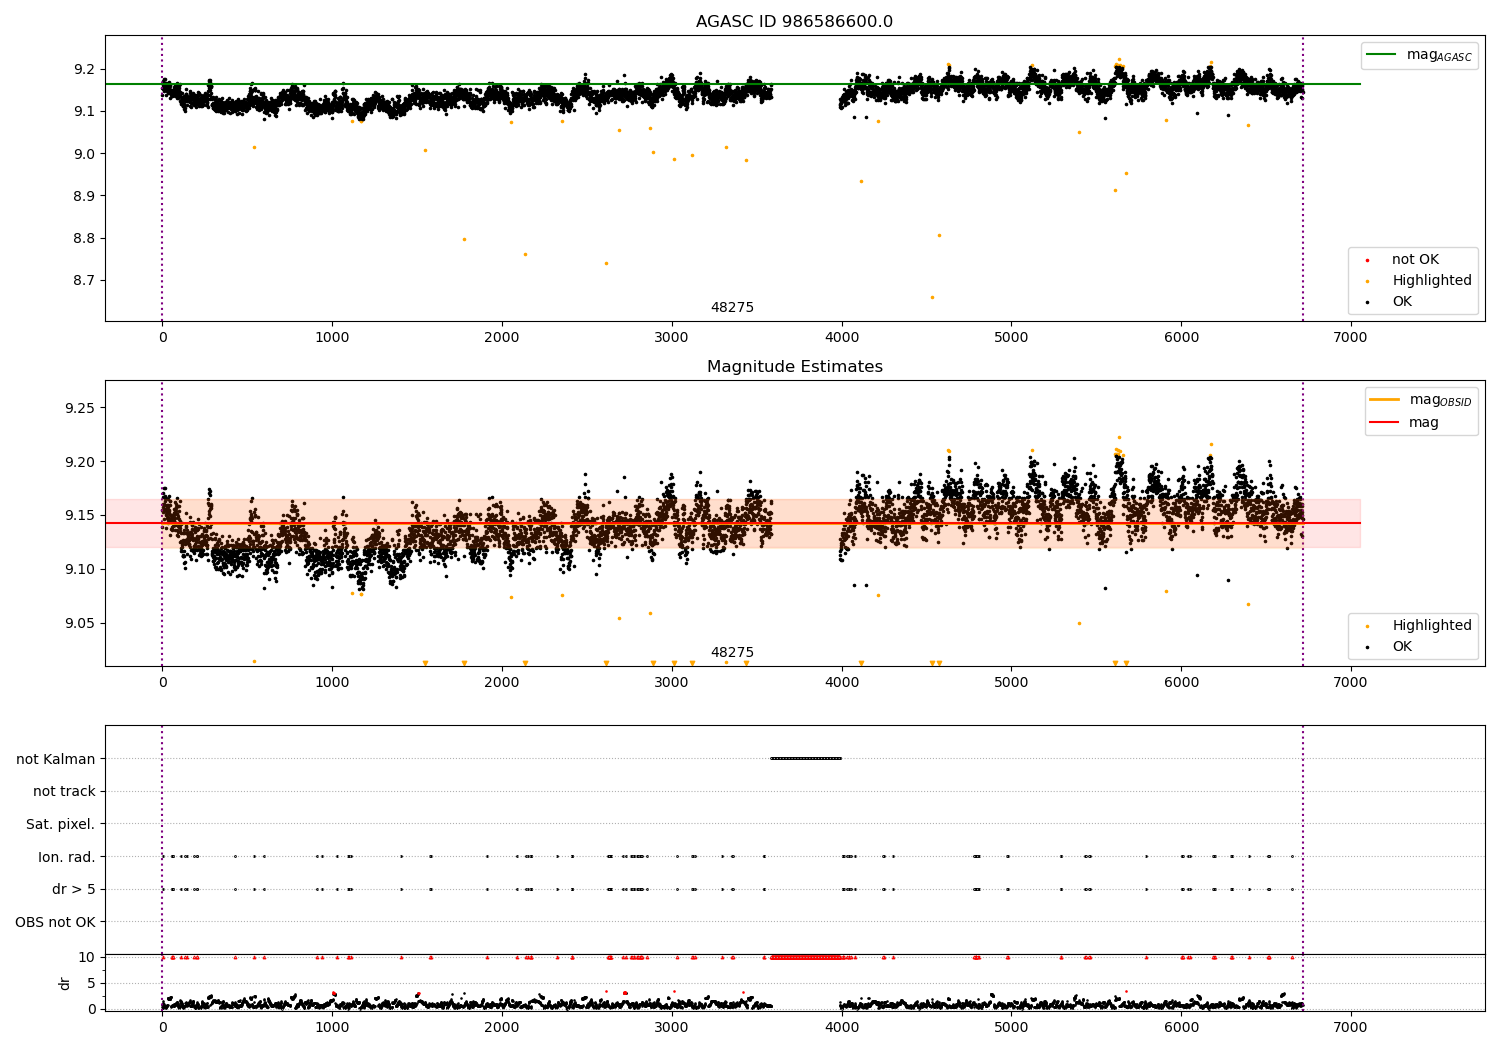This screenshot has height=1050, width=1500.
Task: Click the '9.2' y-tick in the top plot
Action: coord(84,69)
